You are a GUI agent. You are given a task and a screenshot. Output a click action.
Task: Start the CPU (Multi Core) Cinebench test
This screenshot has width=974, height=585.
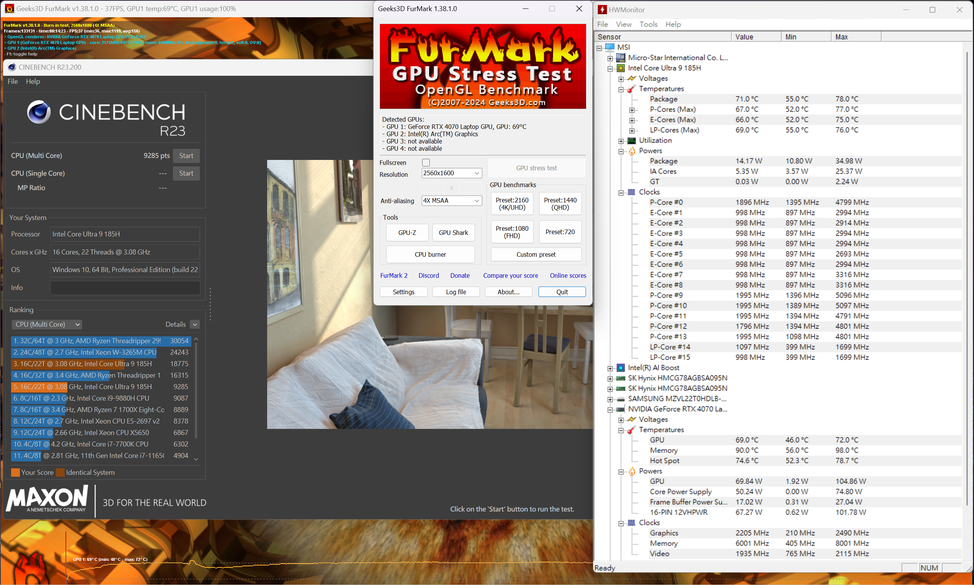click(186, 156)
